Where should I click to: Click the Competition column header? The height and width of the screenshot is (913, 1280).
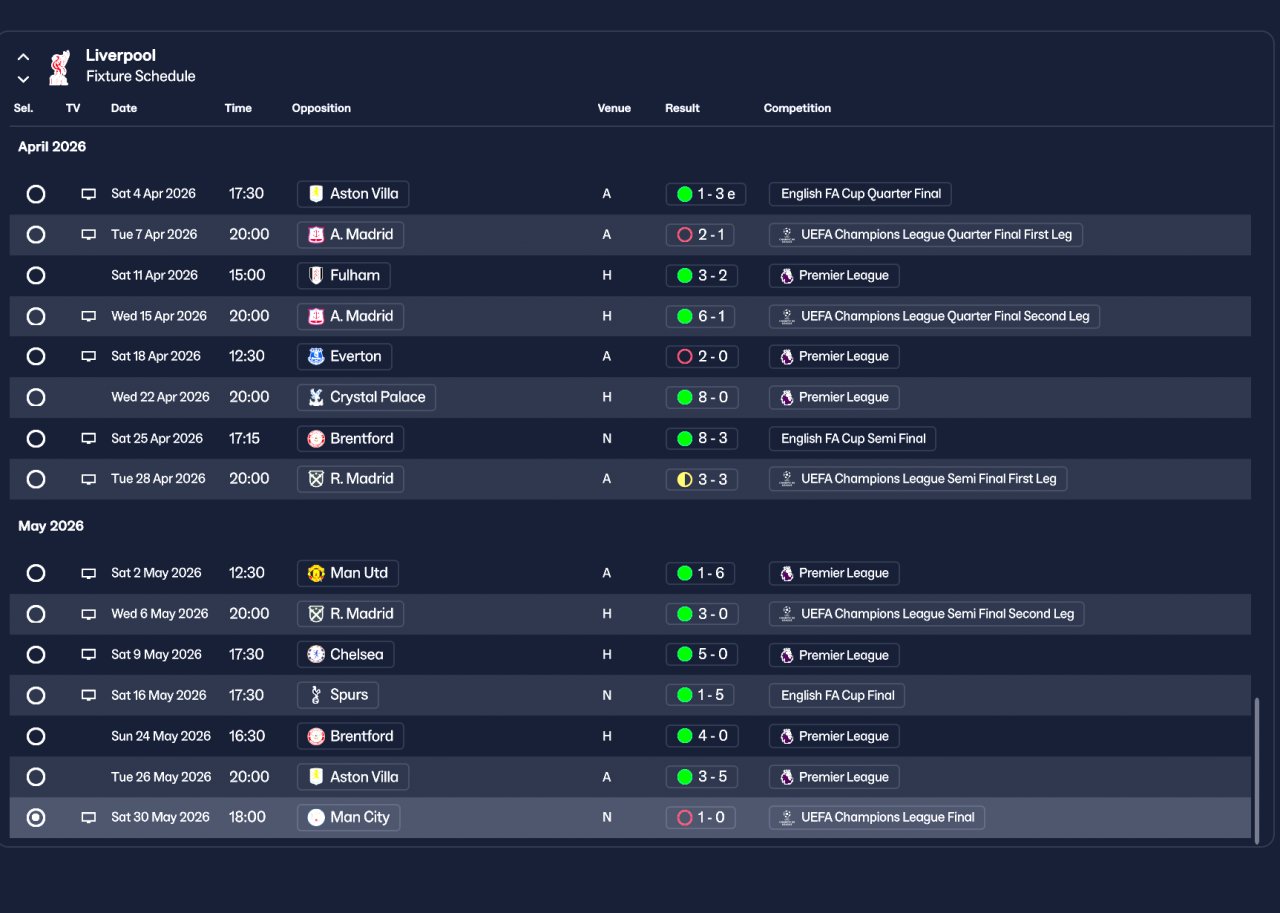pyautogui.click(x=797, y=108)
